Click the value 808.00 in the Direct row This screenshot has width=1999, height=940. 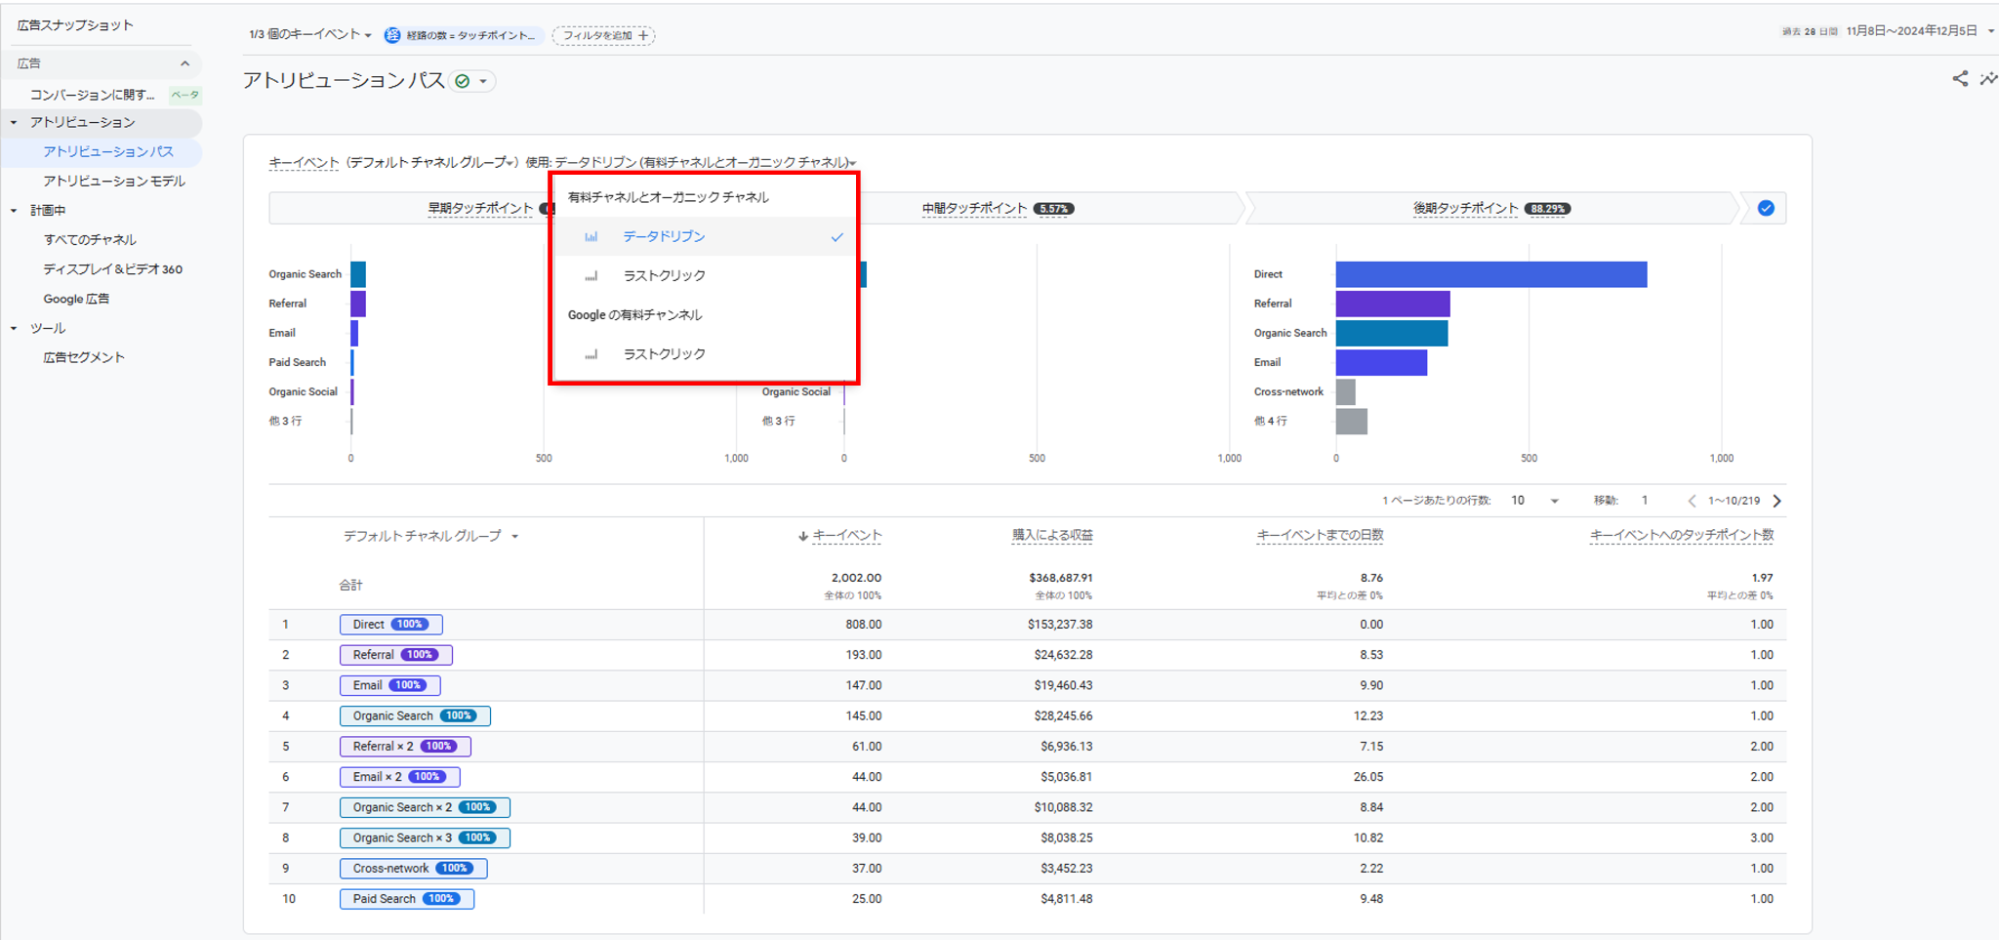point(863,625)
